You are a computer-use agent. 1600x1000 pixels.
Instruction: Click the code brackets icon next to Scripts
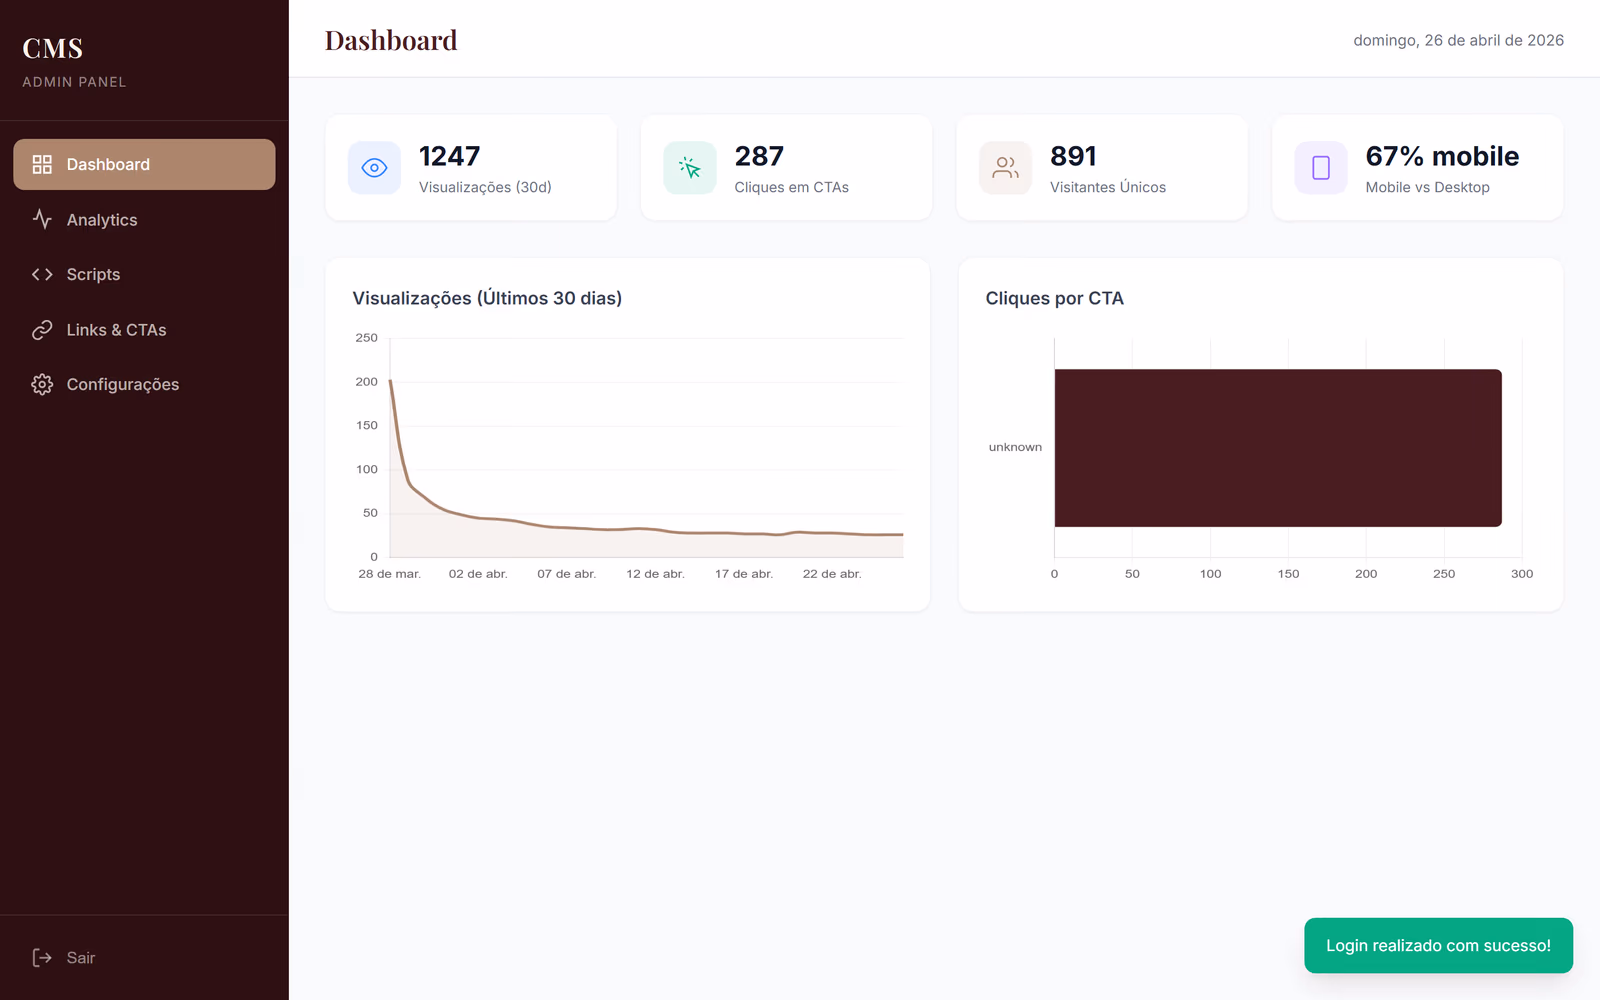pos(42,274)
